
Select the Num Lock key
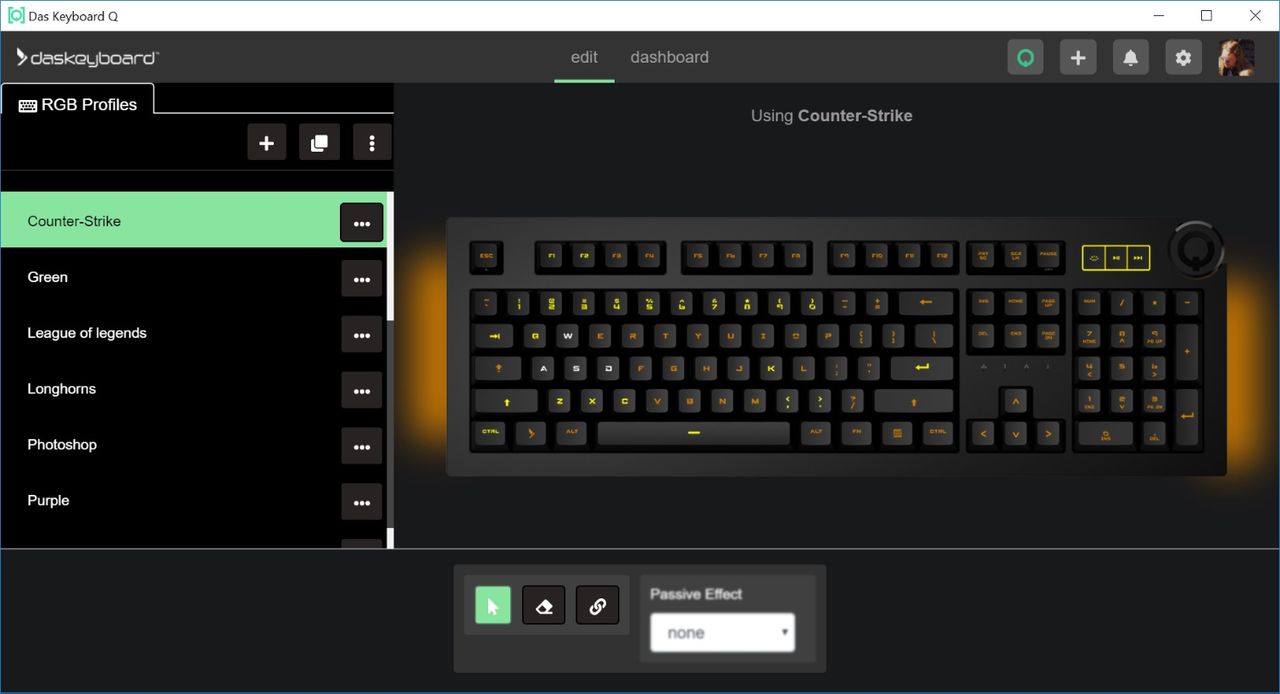[x=1090, y=303]
